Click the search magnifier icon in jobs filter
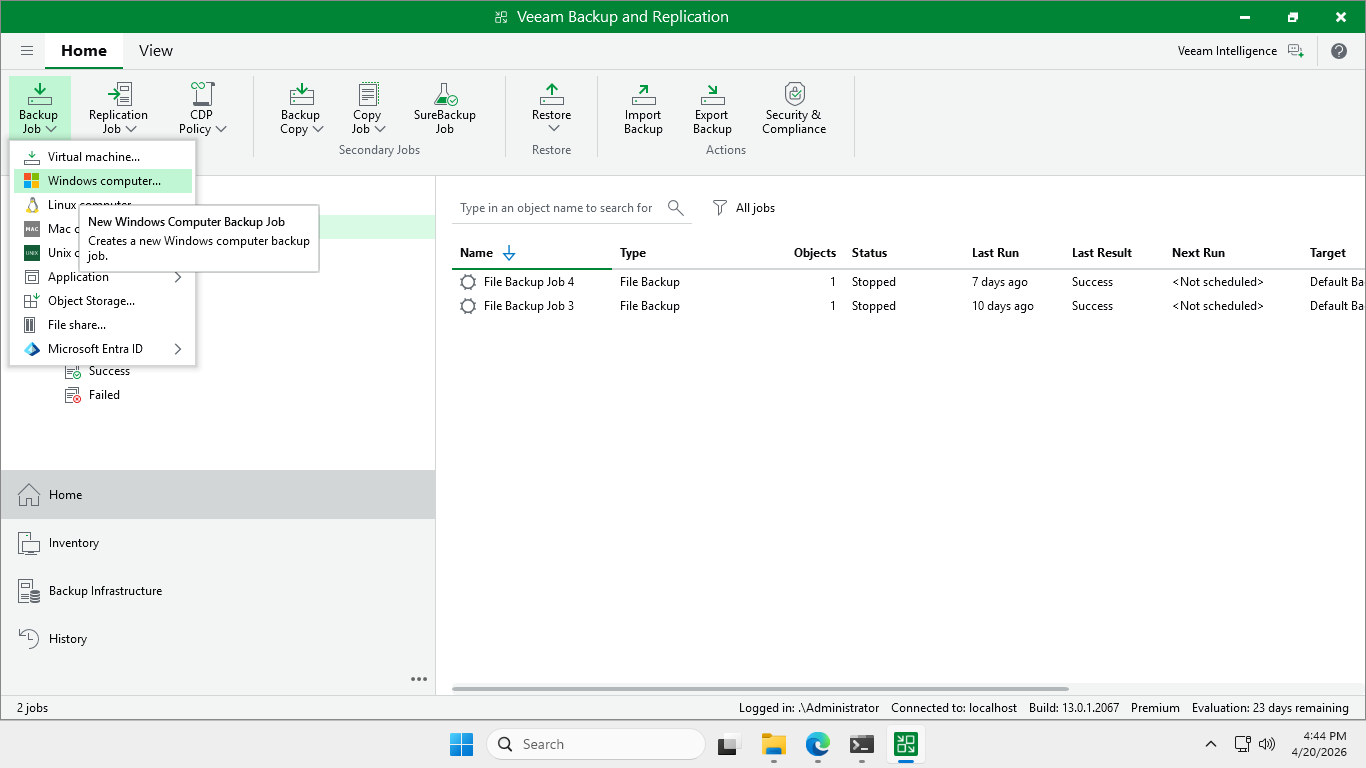The image size is (1366, 768). tap(676, 208)
